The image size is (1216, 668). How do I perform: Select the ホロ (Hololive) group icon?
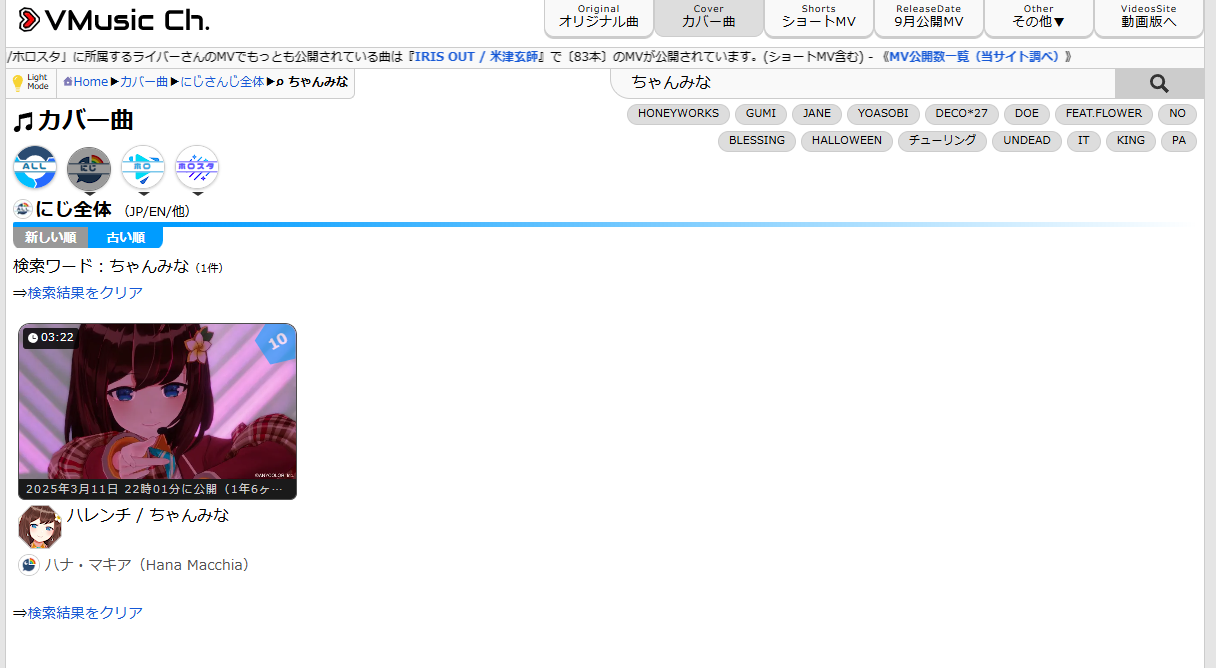point(143,168)
